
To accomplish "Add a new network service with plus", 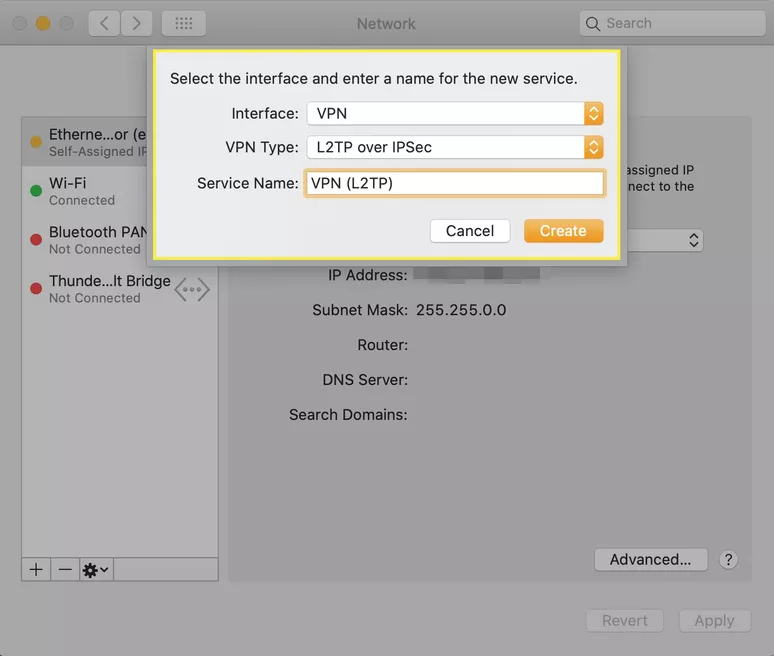I will pos(36,570).
